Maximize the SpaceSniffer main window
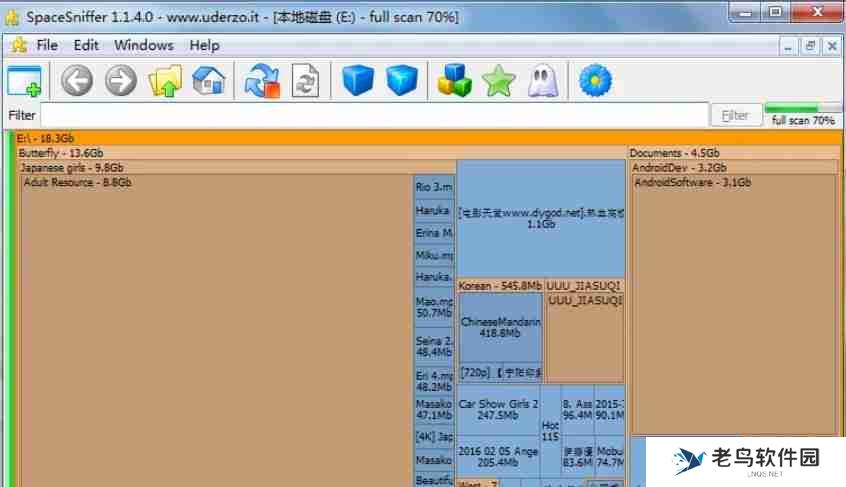Screen dimensions: 846x487 pyautogui.click(x=776, y=12)
